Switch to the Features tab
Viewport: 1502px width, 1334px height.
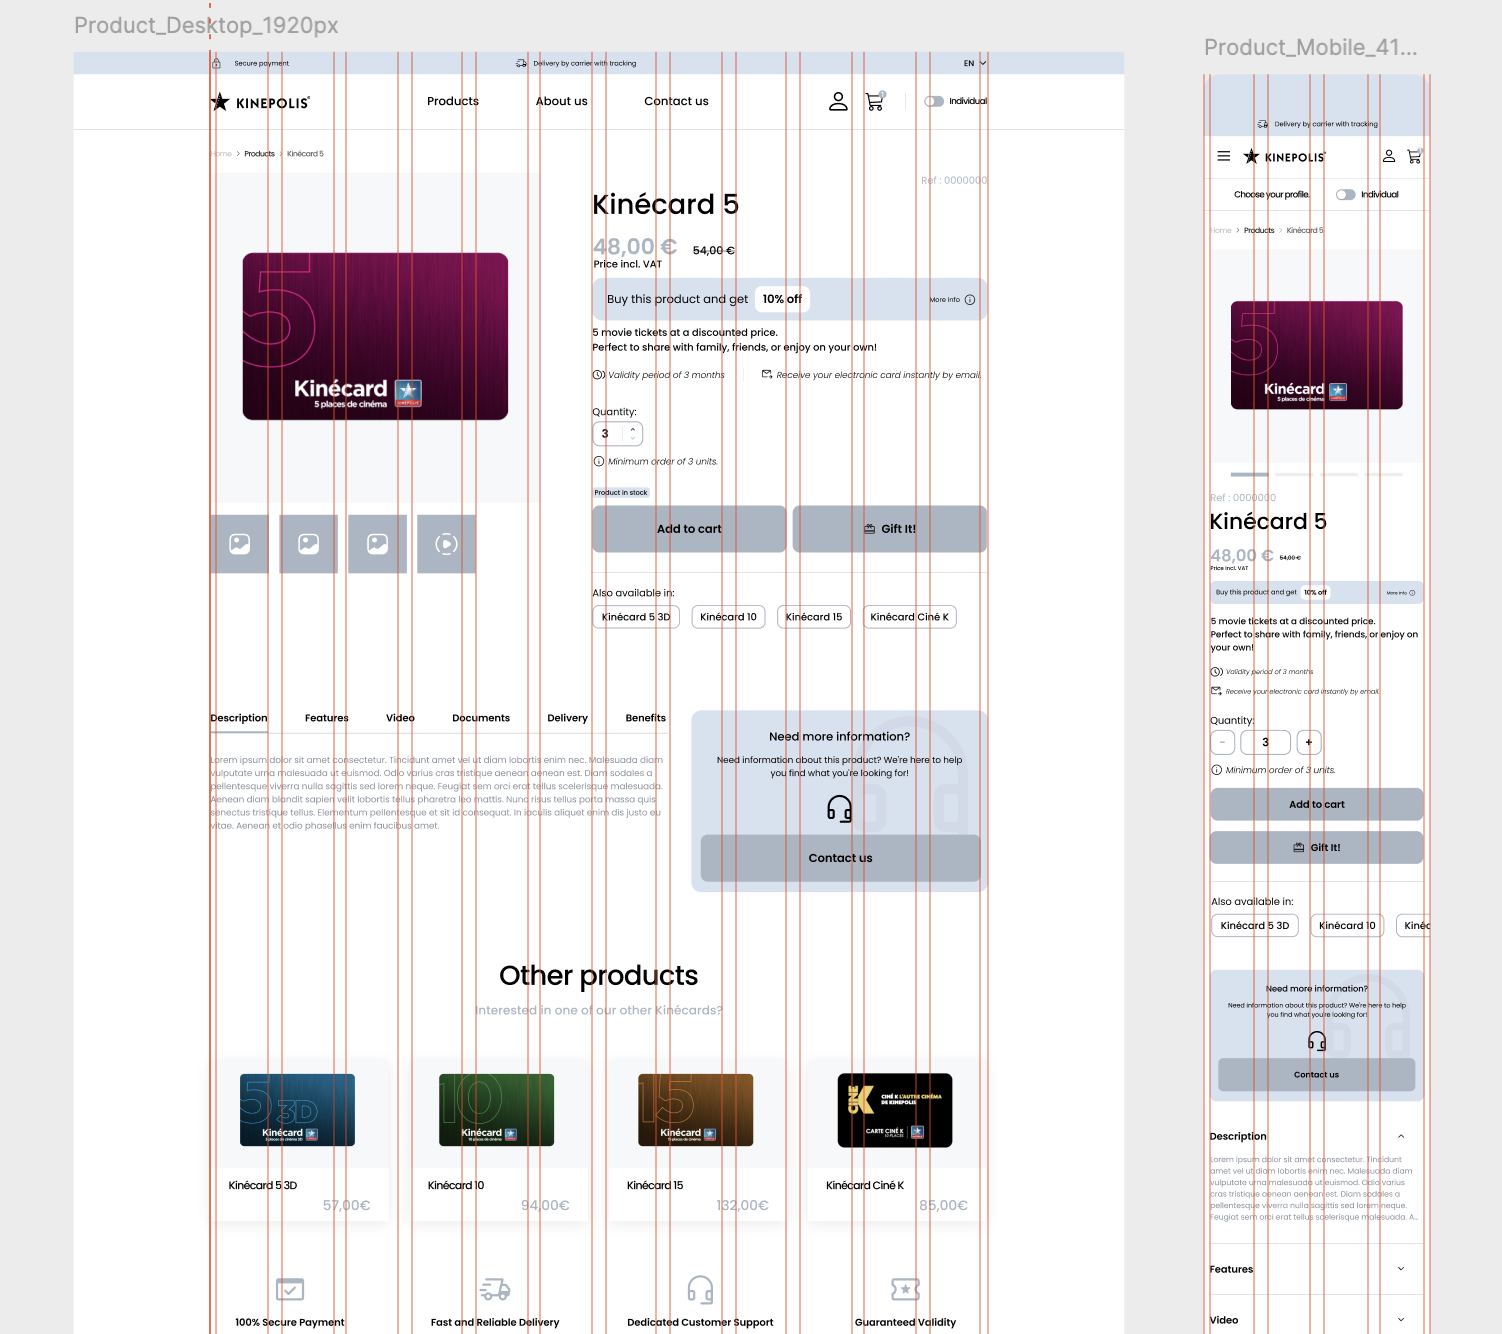[327, 718]
